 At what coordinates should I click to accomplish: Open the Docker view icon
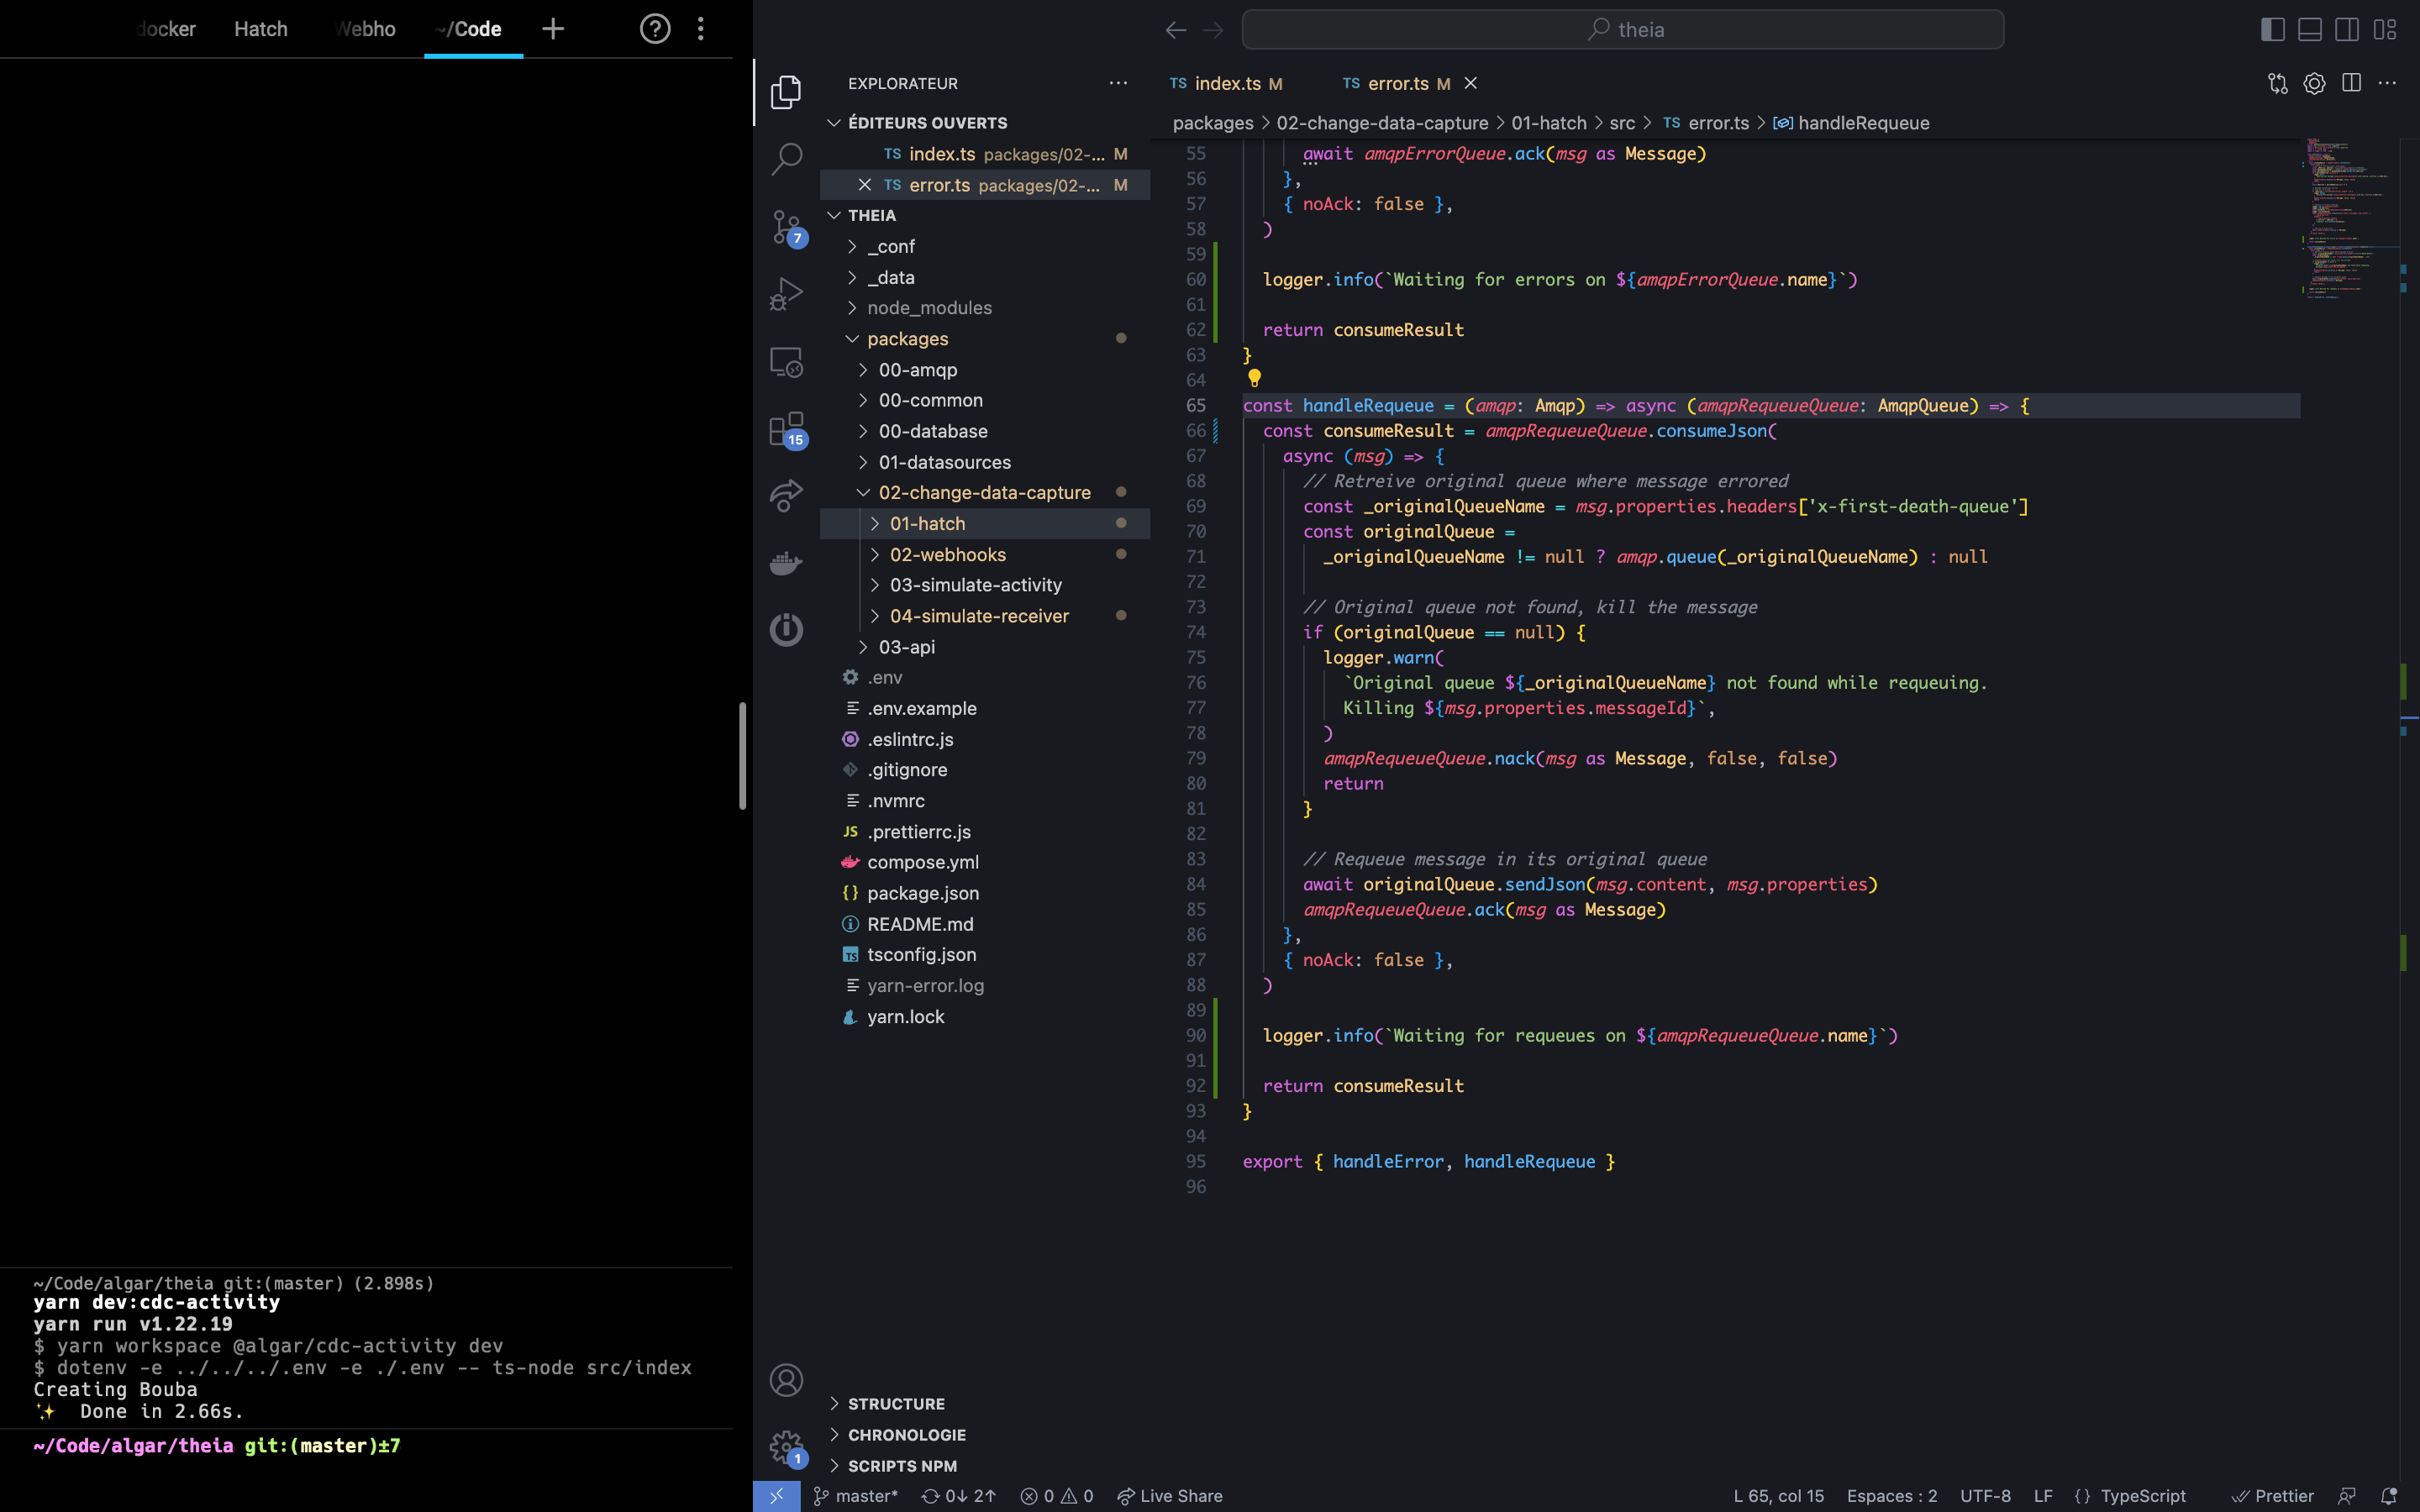[x=786, y=563]
